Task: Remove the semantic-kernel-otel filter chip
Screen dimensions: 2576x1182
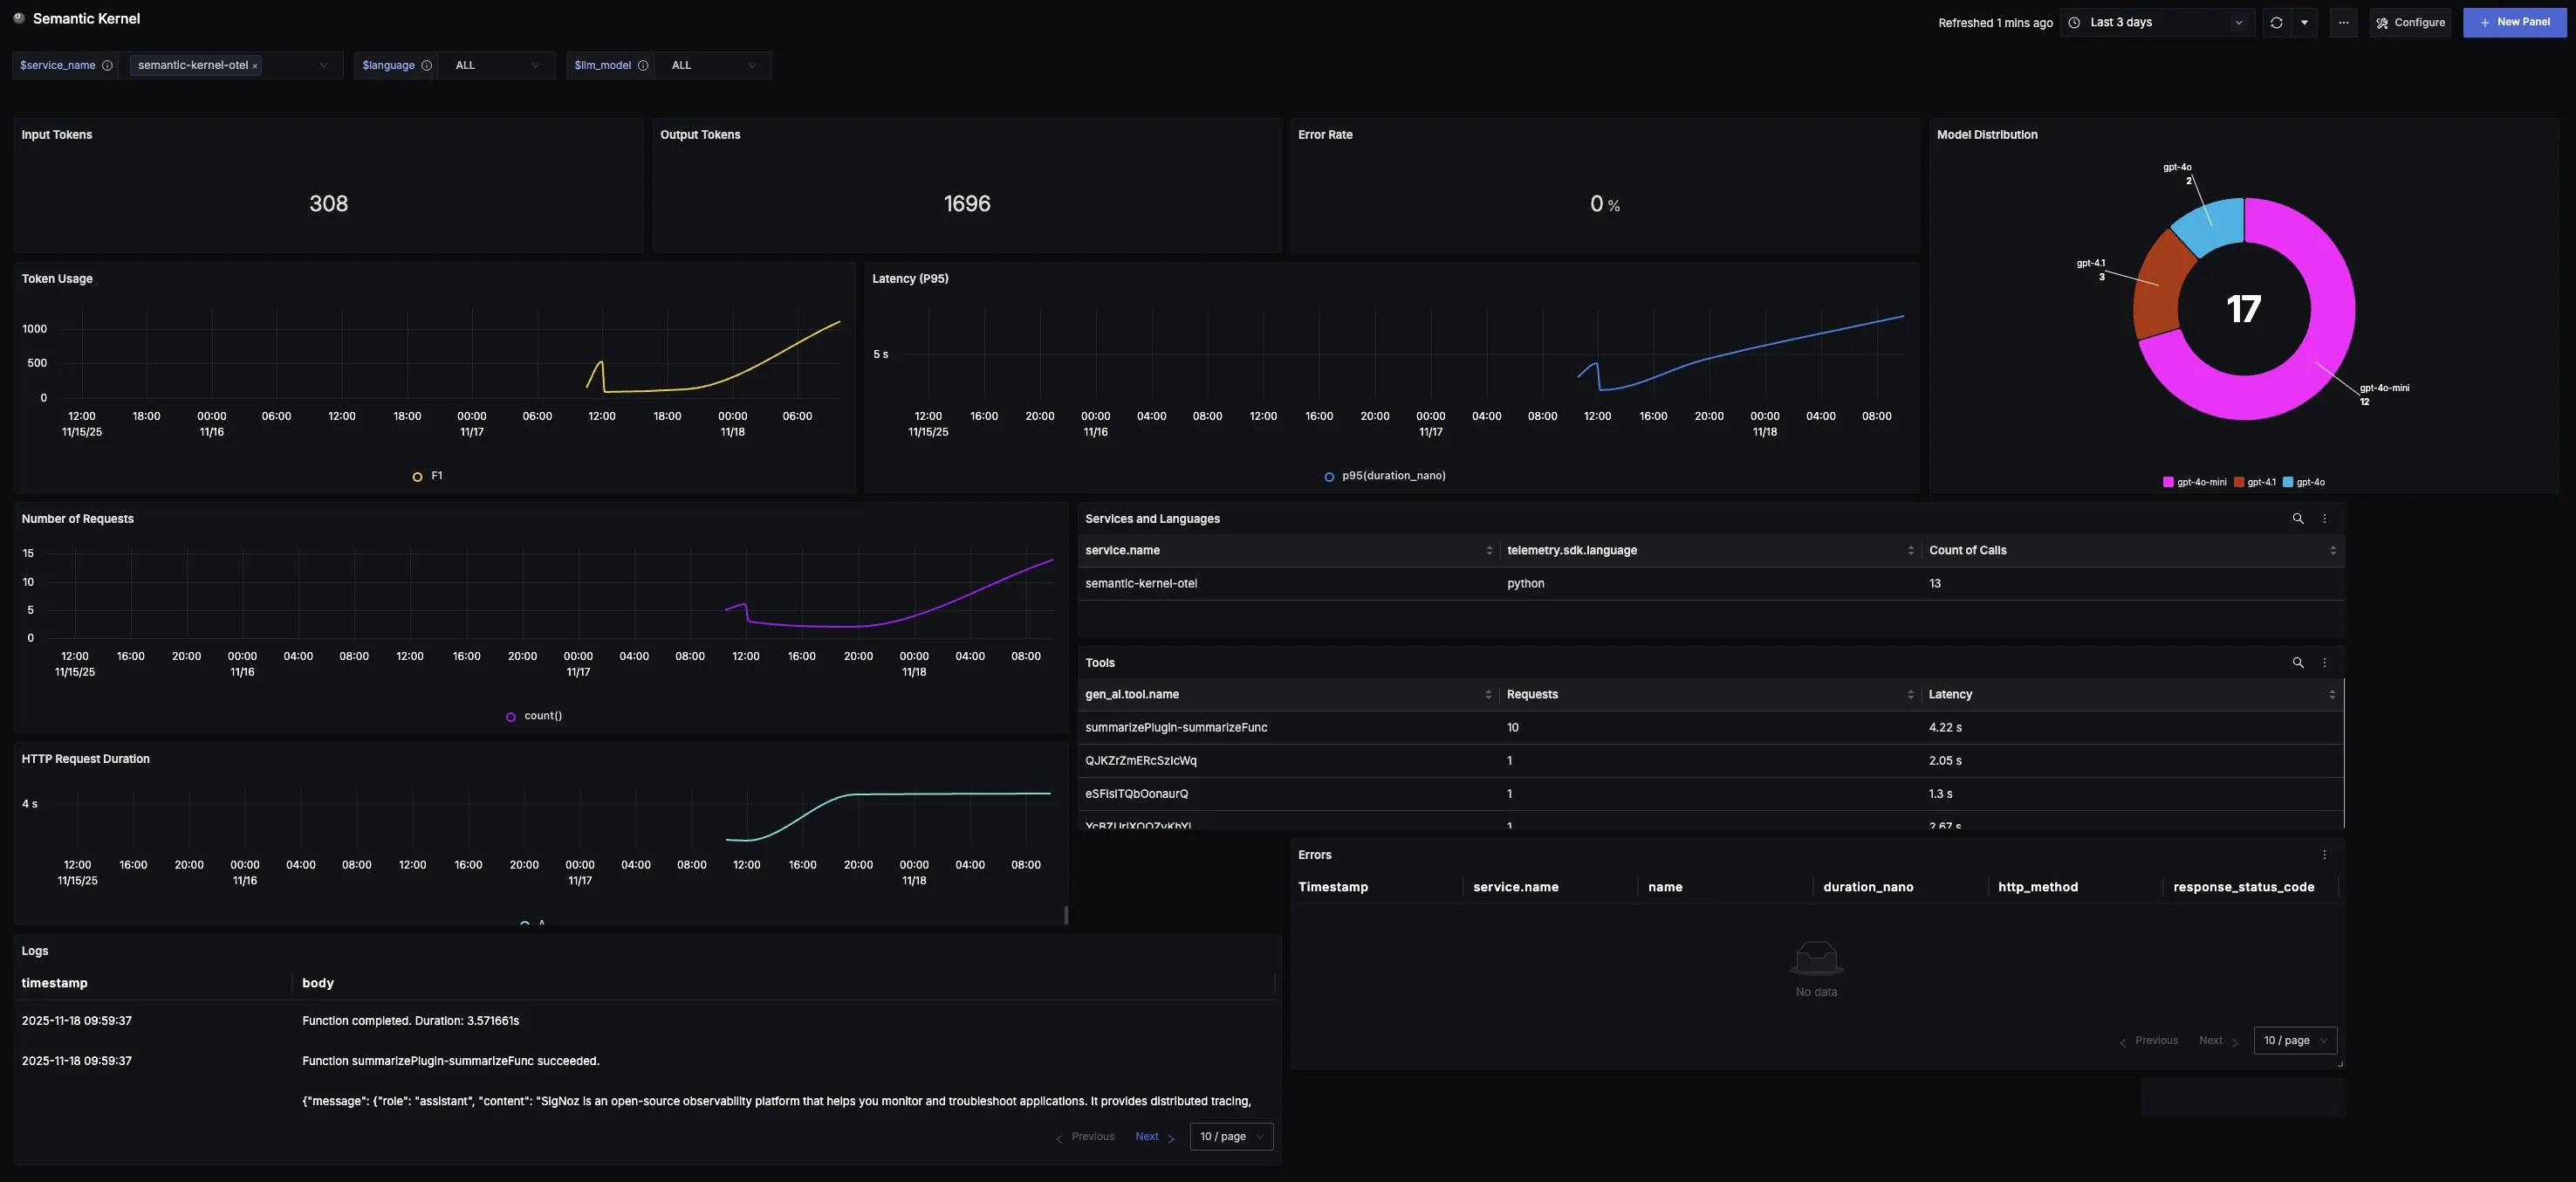Action: [255, 65]
